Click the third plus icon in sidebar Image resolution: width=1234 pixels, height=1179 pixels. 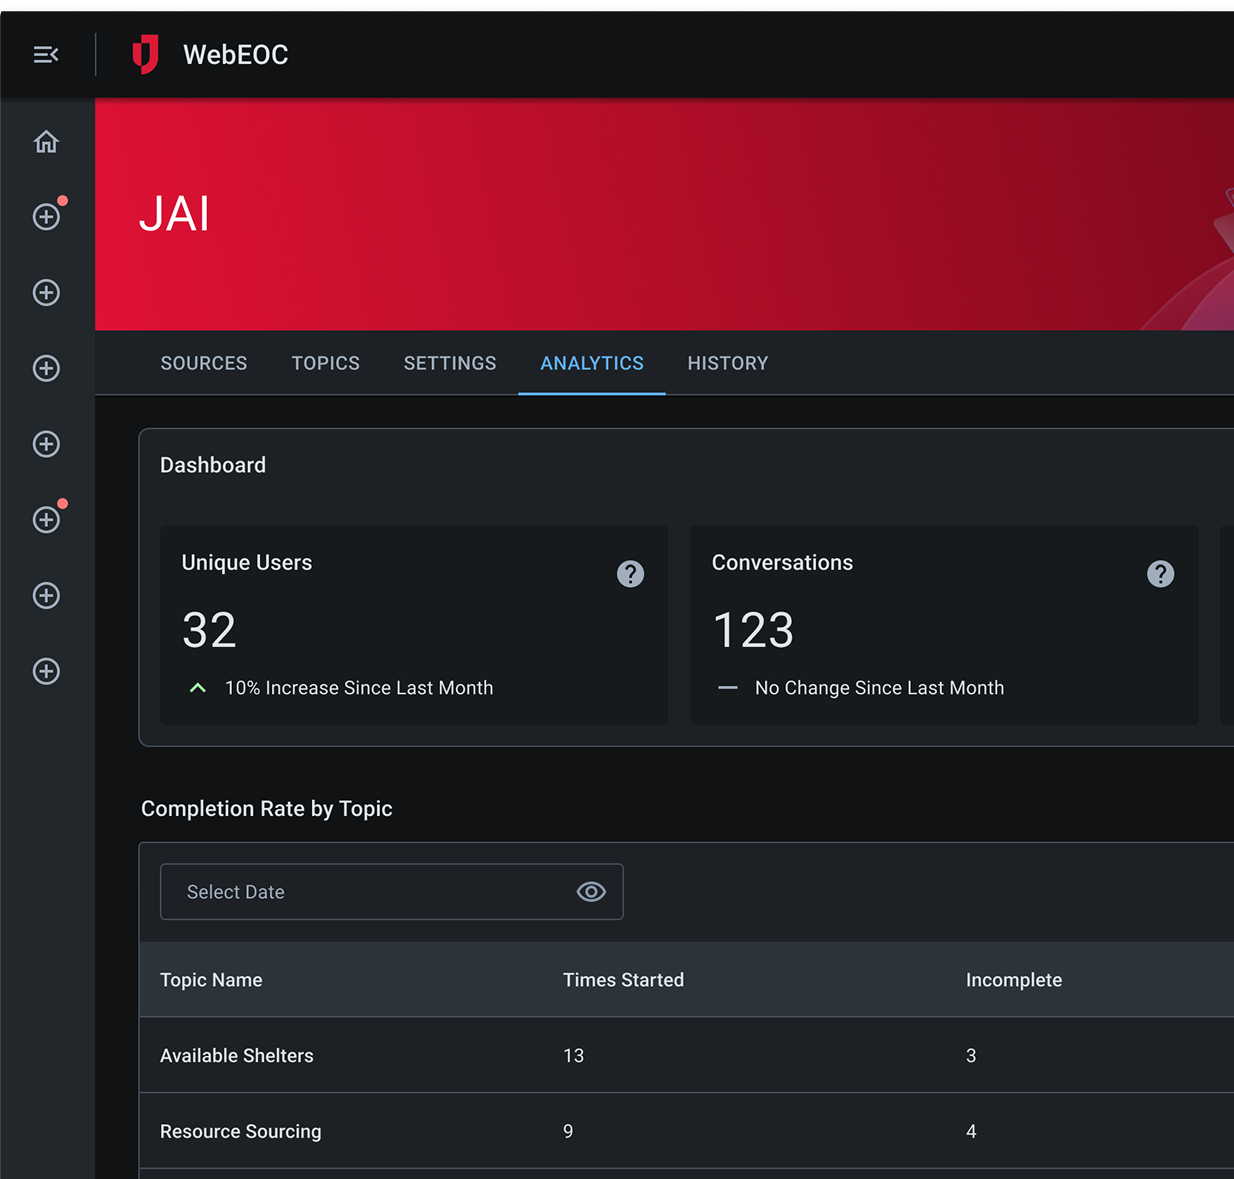[46, 368]
